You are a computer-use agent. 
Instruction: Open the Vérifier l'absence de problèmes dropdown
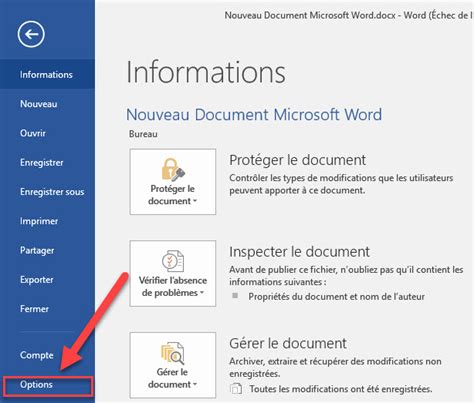click(x=173, y=273)
